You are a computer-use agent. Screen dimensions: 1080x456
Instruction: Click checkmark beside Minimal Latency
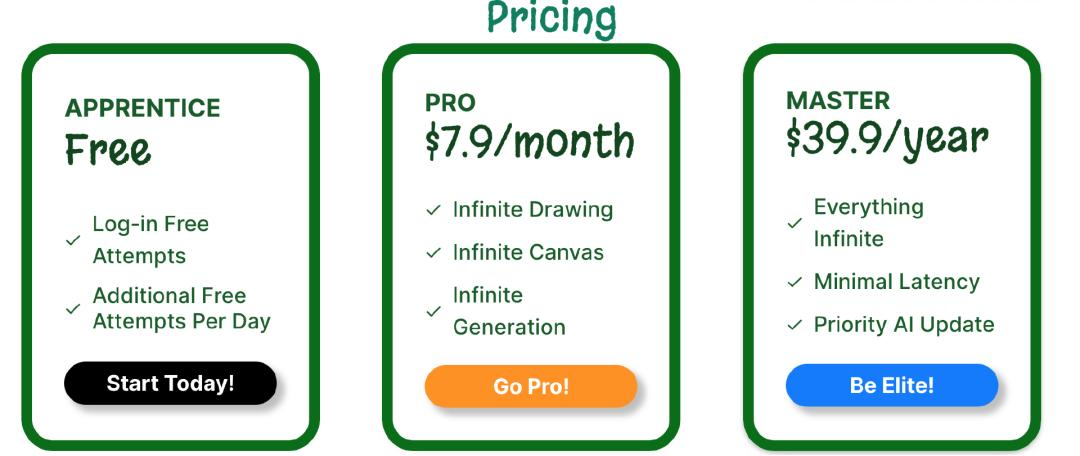pos(795,282)
